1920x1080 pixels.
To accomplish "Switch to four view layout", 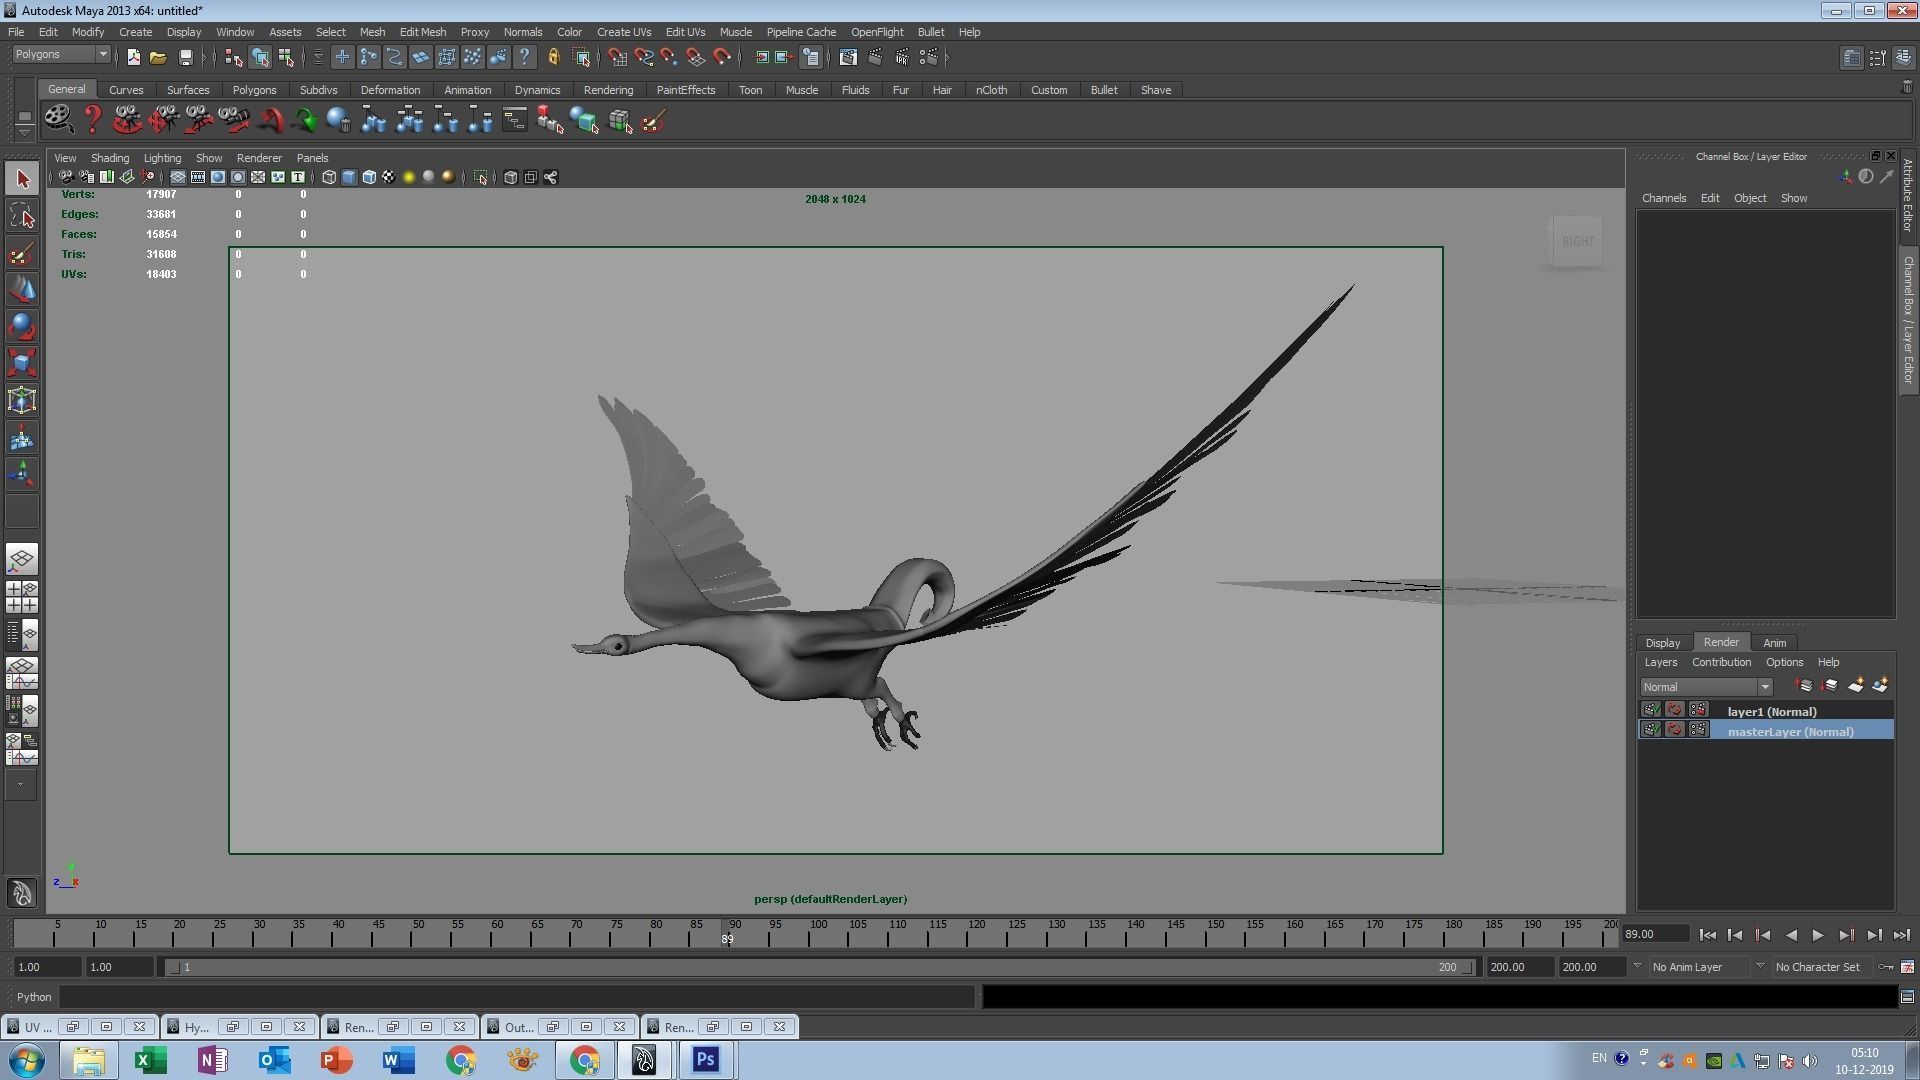I will point(22,597).
